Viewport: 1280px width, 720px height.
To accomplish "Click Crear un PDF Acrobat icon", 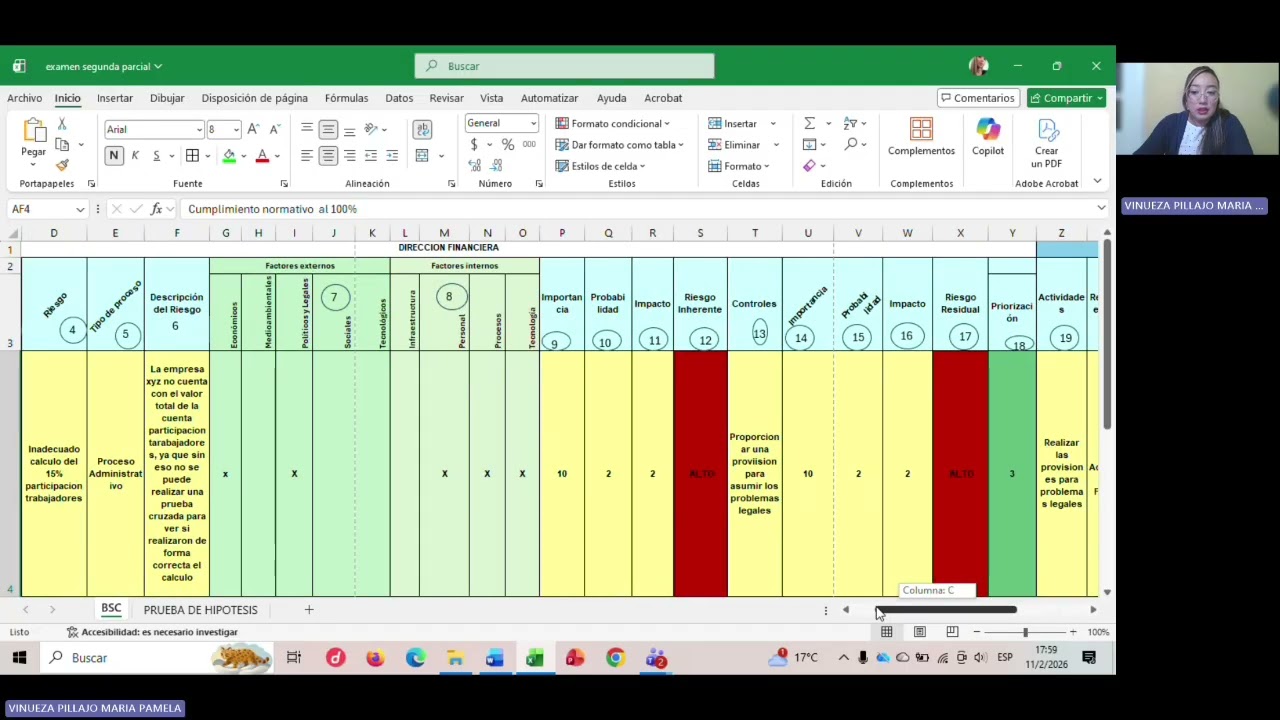I will coord(1047,130).
